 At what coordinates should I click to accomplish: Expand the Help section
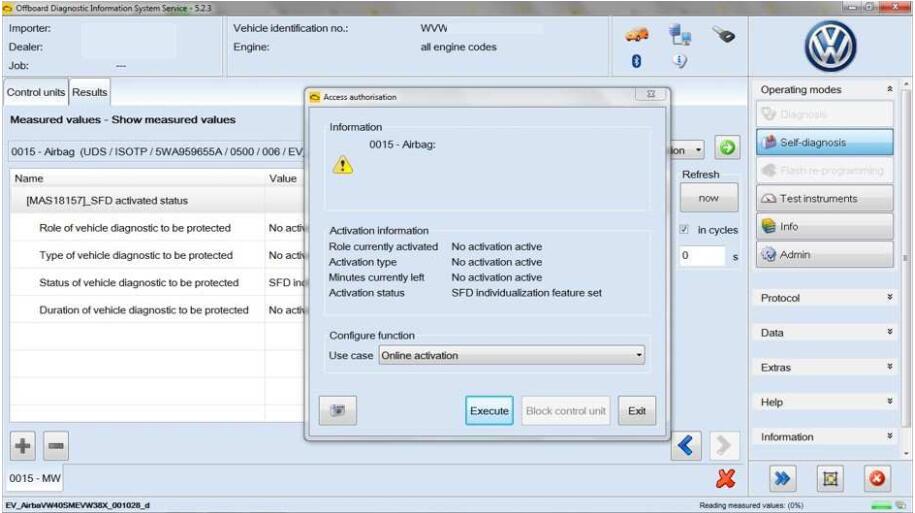click(x=889, y=402)
